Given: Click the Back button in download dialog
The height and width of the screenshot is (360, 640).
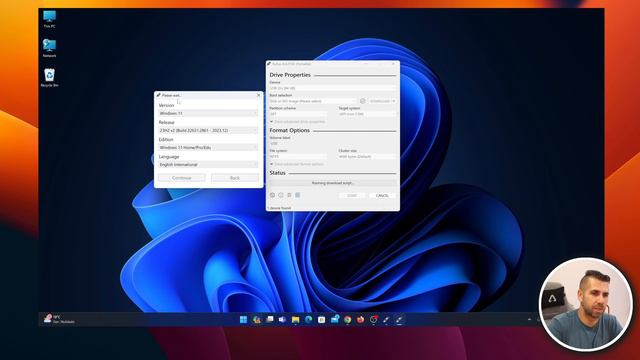Looking at the screenshot, I should [235, 178].
